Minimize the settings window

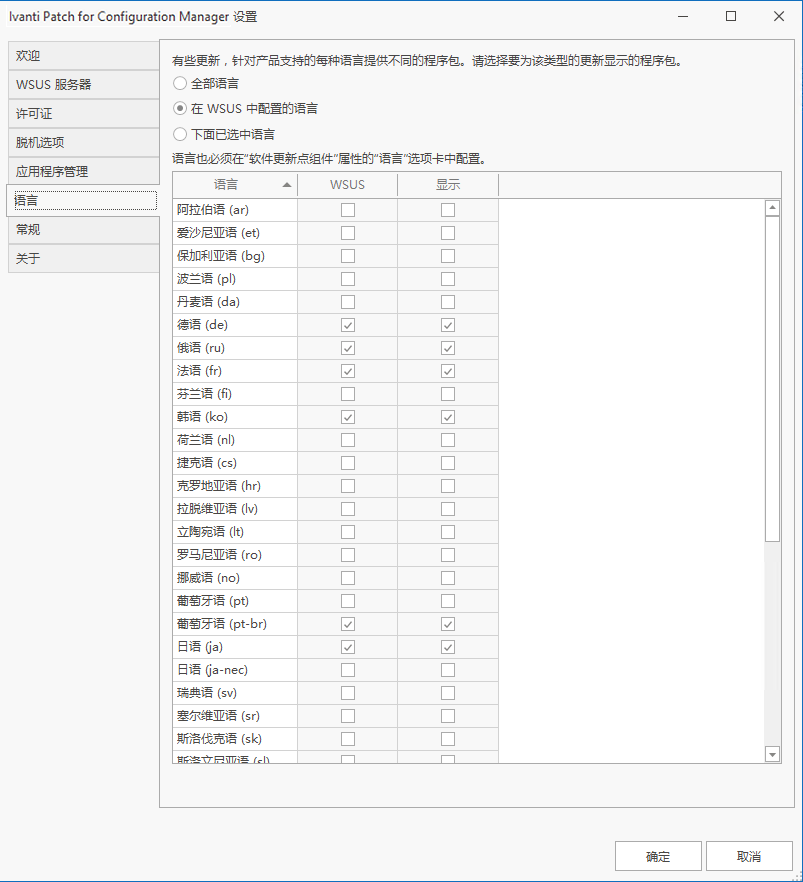[x=683, y=16]
